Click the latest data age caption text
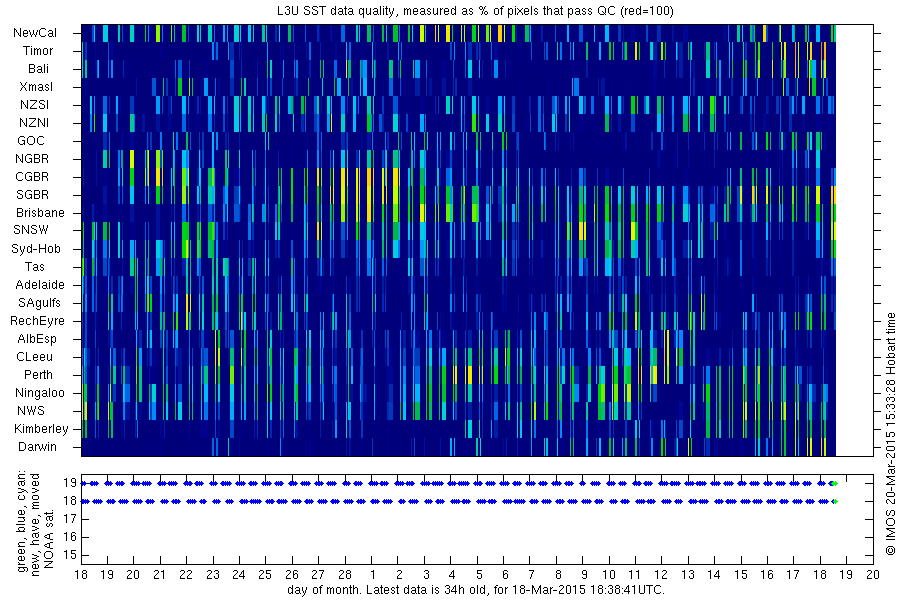 click(476, 590)
